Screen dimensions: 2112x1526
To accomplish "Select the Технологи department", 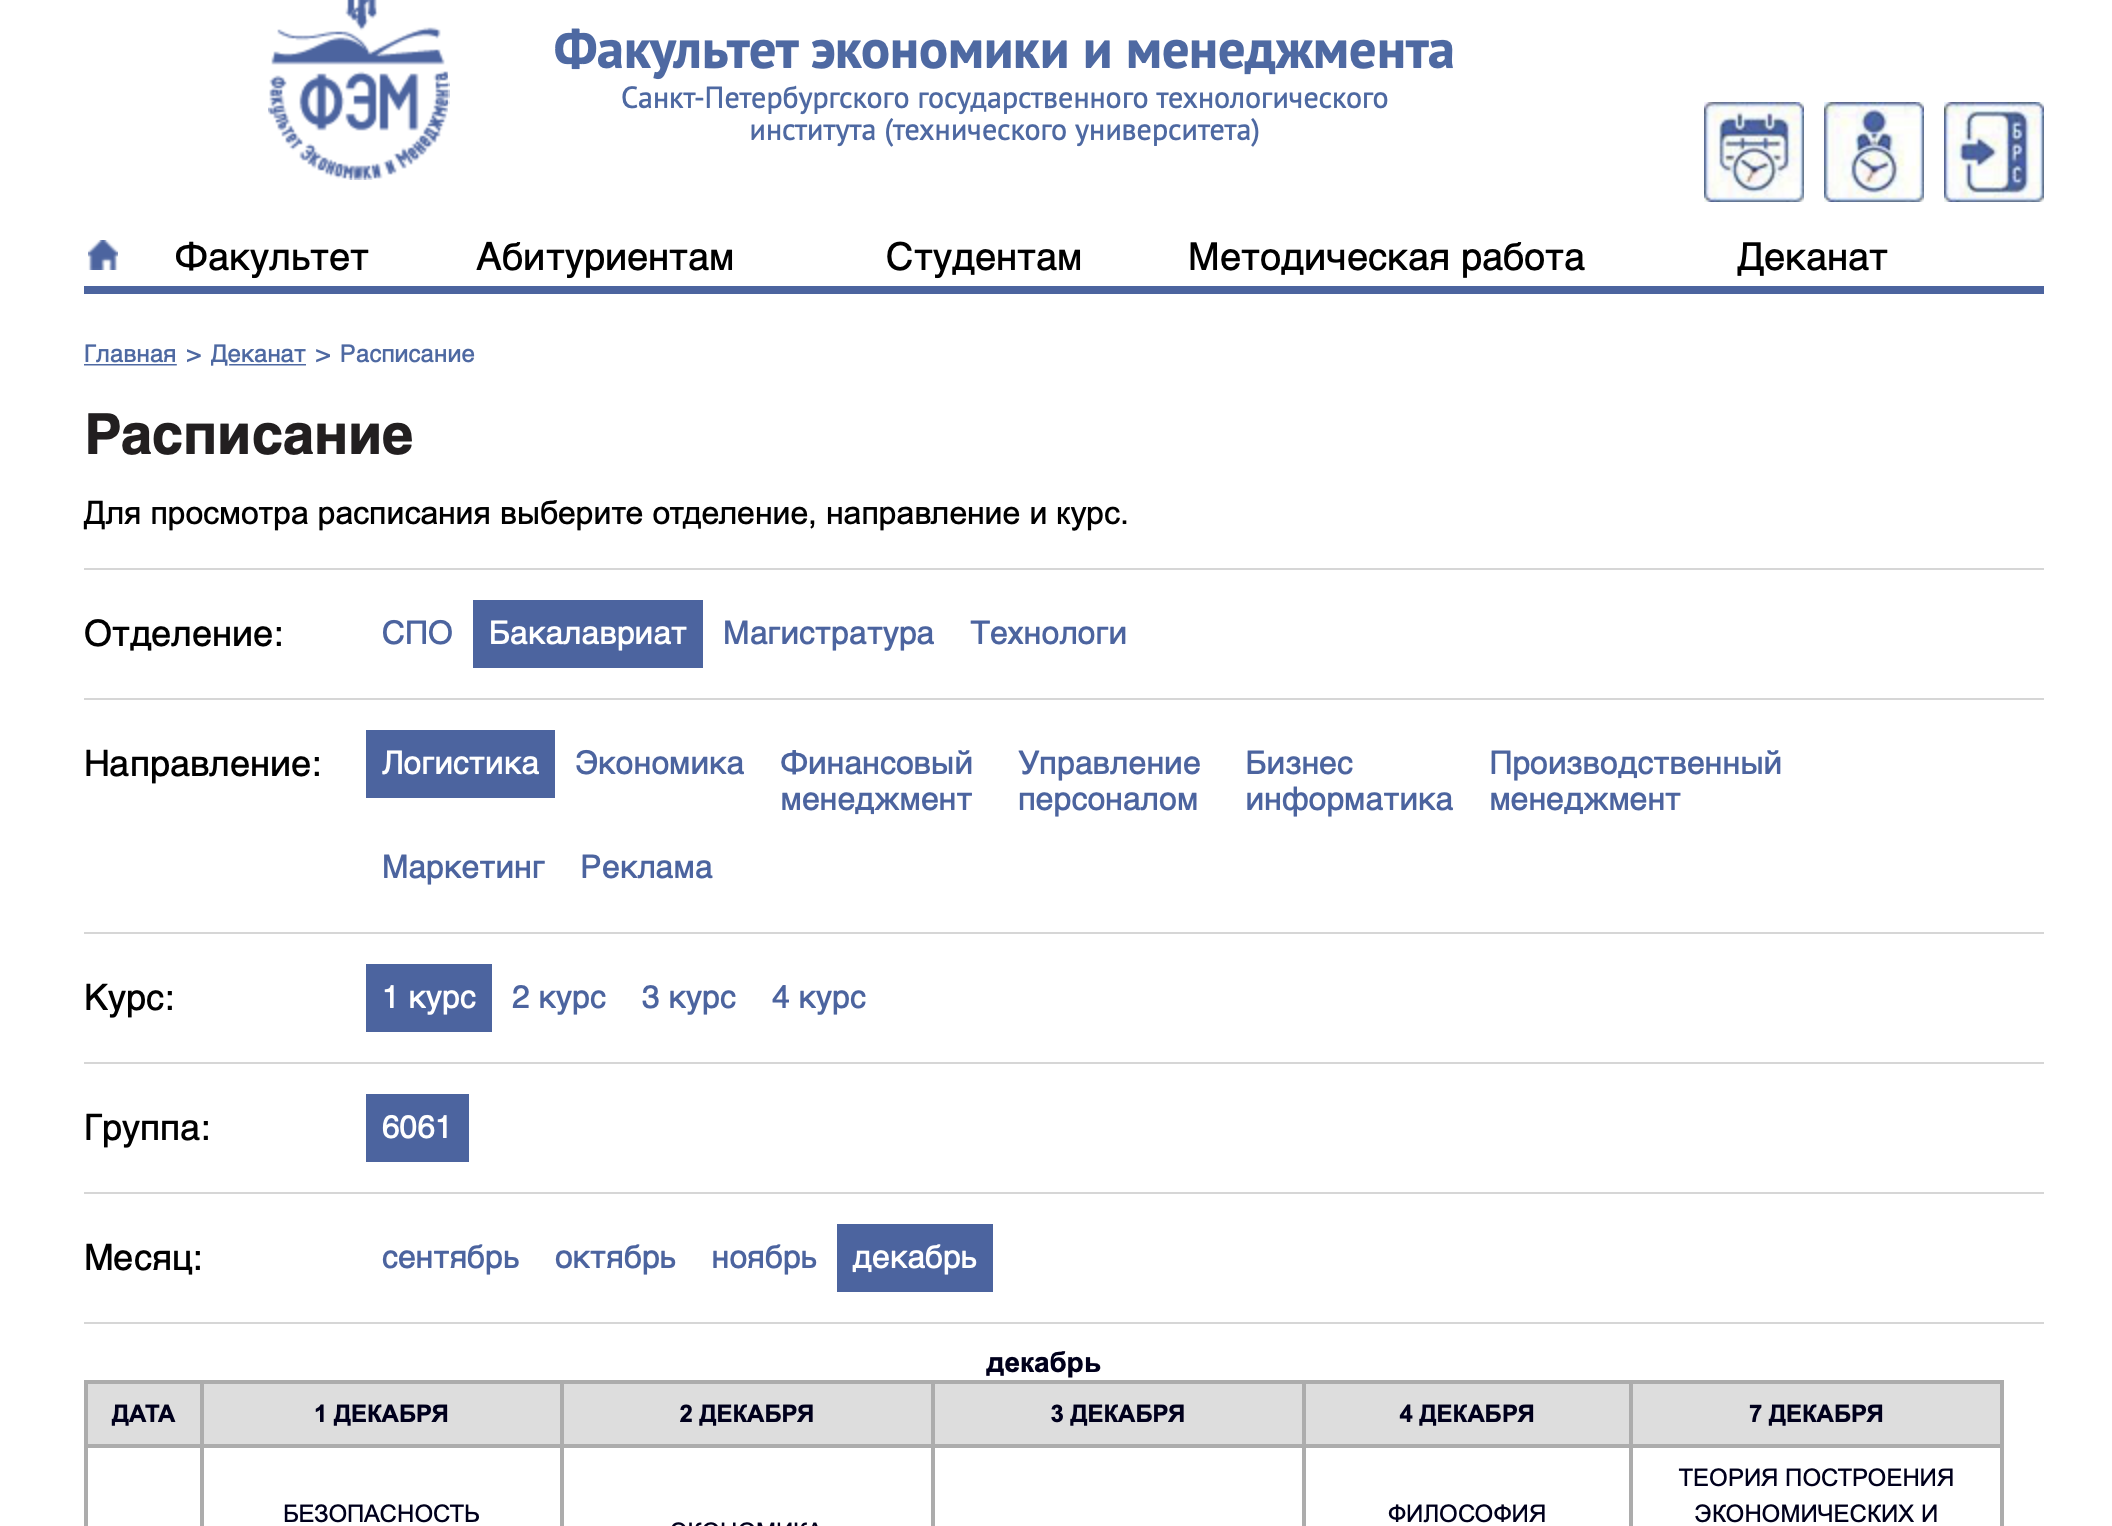I will [x=1048, y=633].
